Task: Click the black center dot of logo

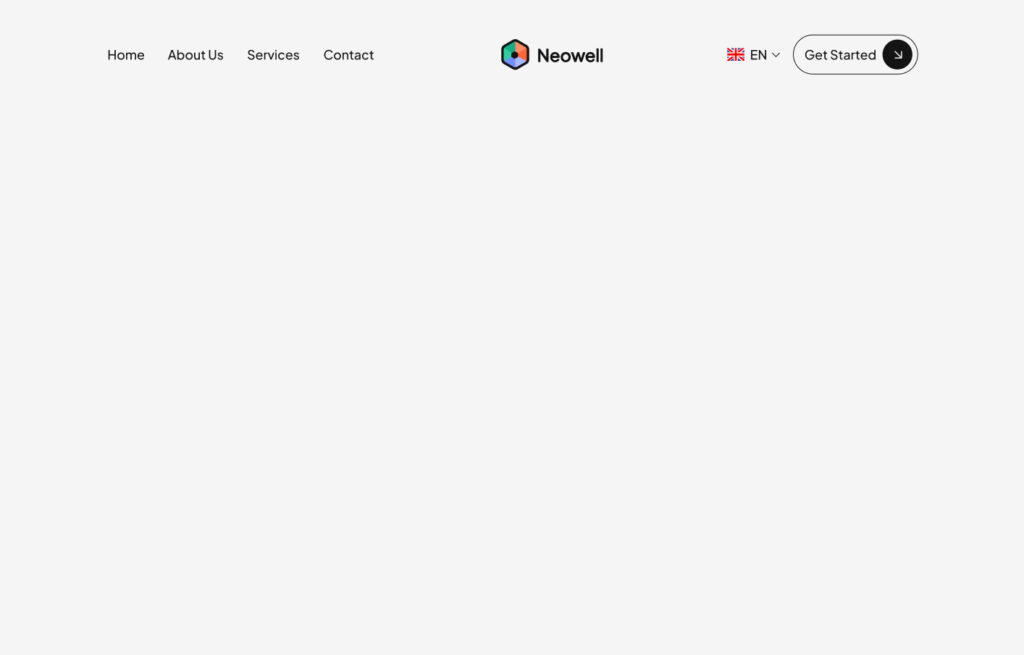Action: [x=515, y=55]
